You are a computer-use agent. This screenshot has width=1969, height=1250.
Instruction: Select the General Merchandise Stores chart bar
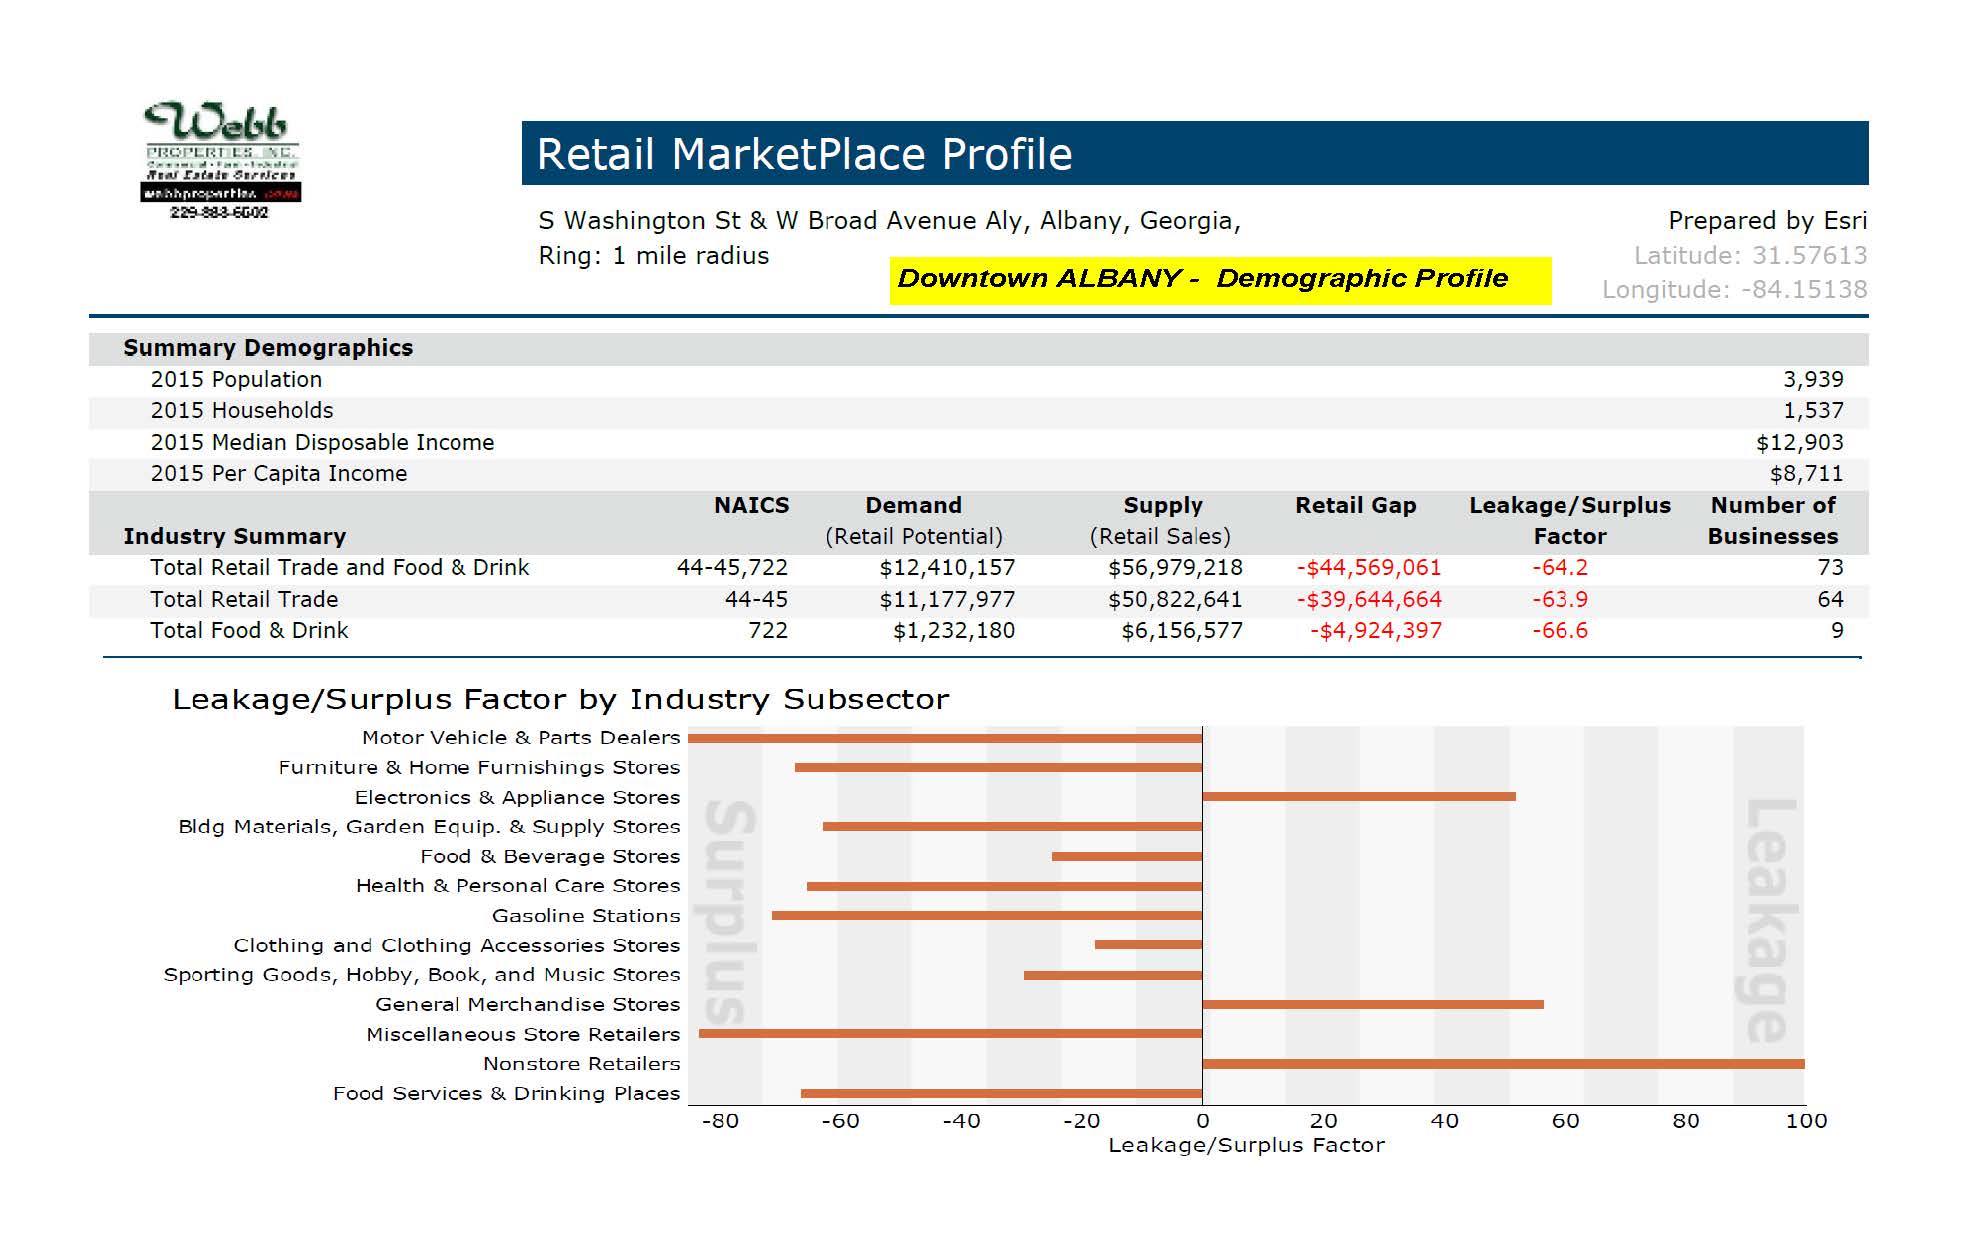1375,1005
